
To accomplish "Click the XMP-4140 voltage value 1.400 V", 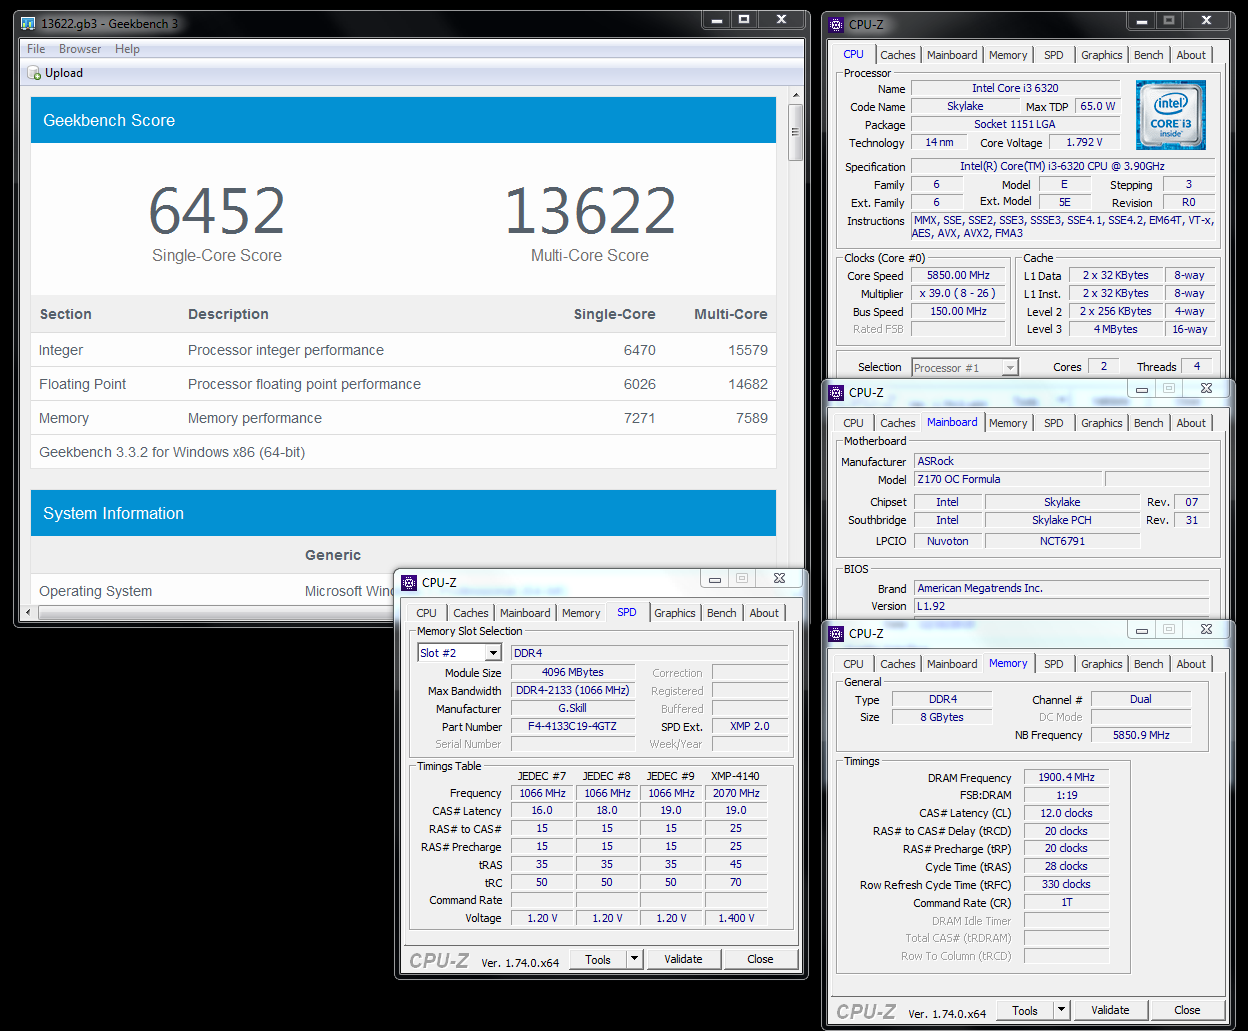I will pos(736,918).
